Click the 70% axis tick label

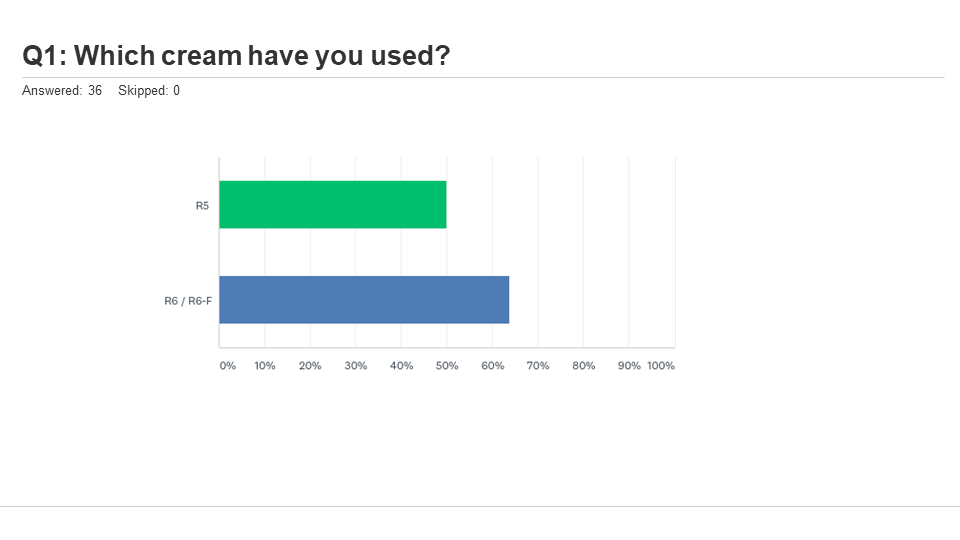(538, 366)
